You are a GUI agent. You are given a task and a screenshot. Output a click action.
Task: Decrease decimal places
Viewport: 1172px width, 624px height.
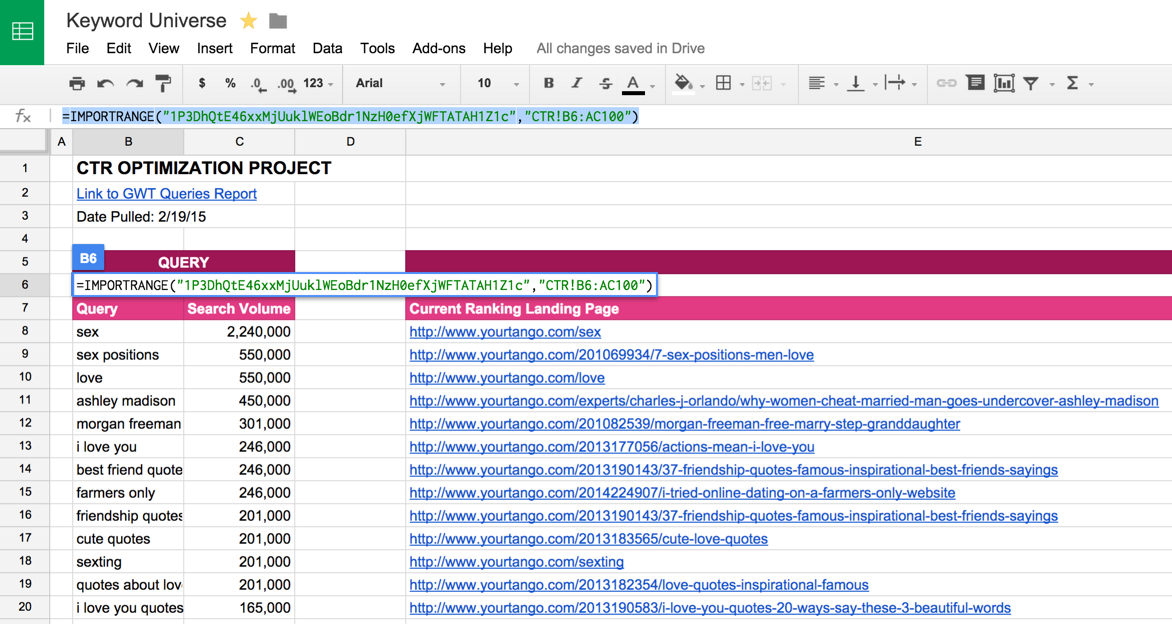coord(258,84)
